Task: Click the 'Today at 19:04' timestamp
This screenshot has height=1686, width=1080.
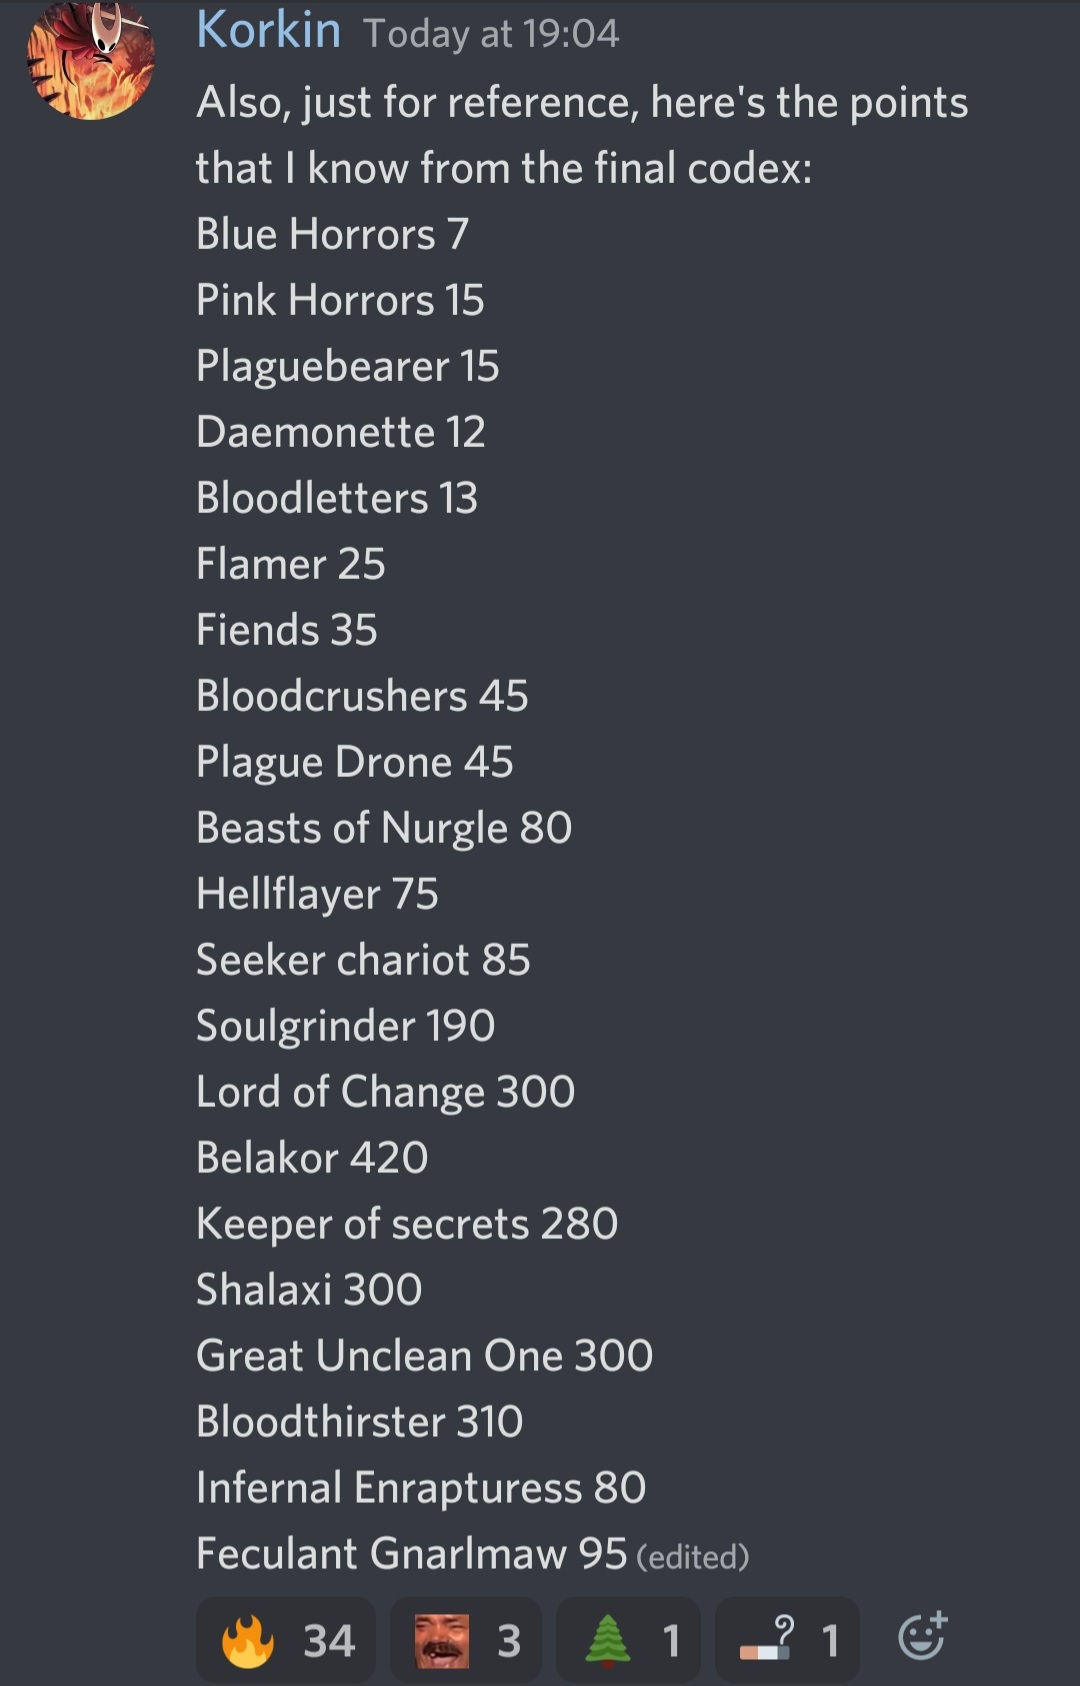Action: (491, 34)
